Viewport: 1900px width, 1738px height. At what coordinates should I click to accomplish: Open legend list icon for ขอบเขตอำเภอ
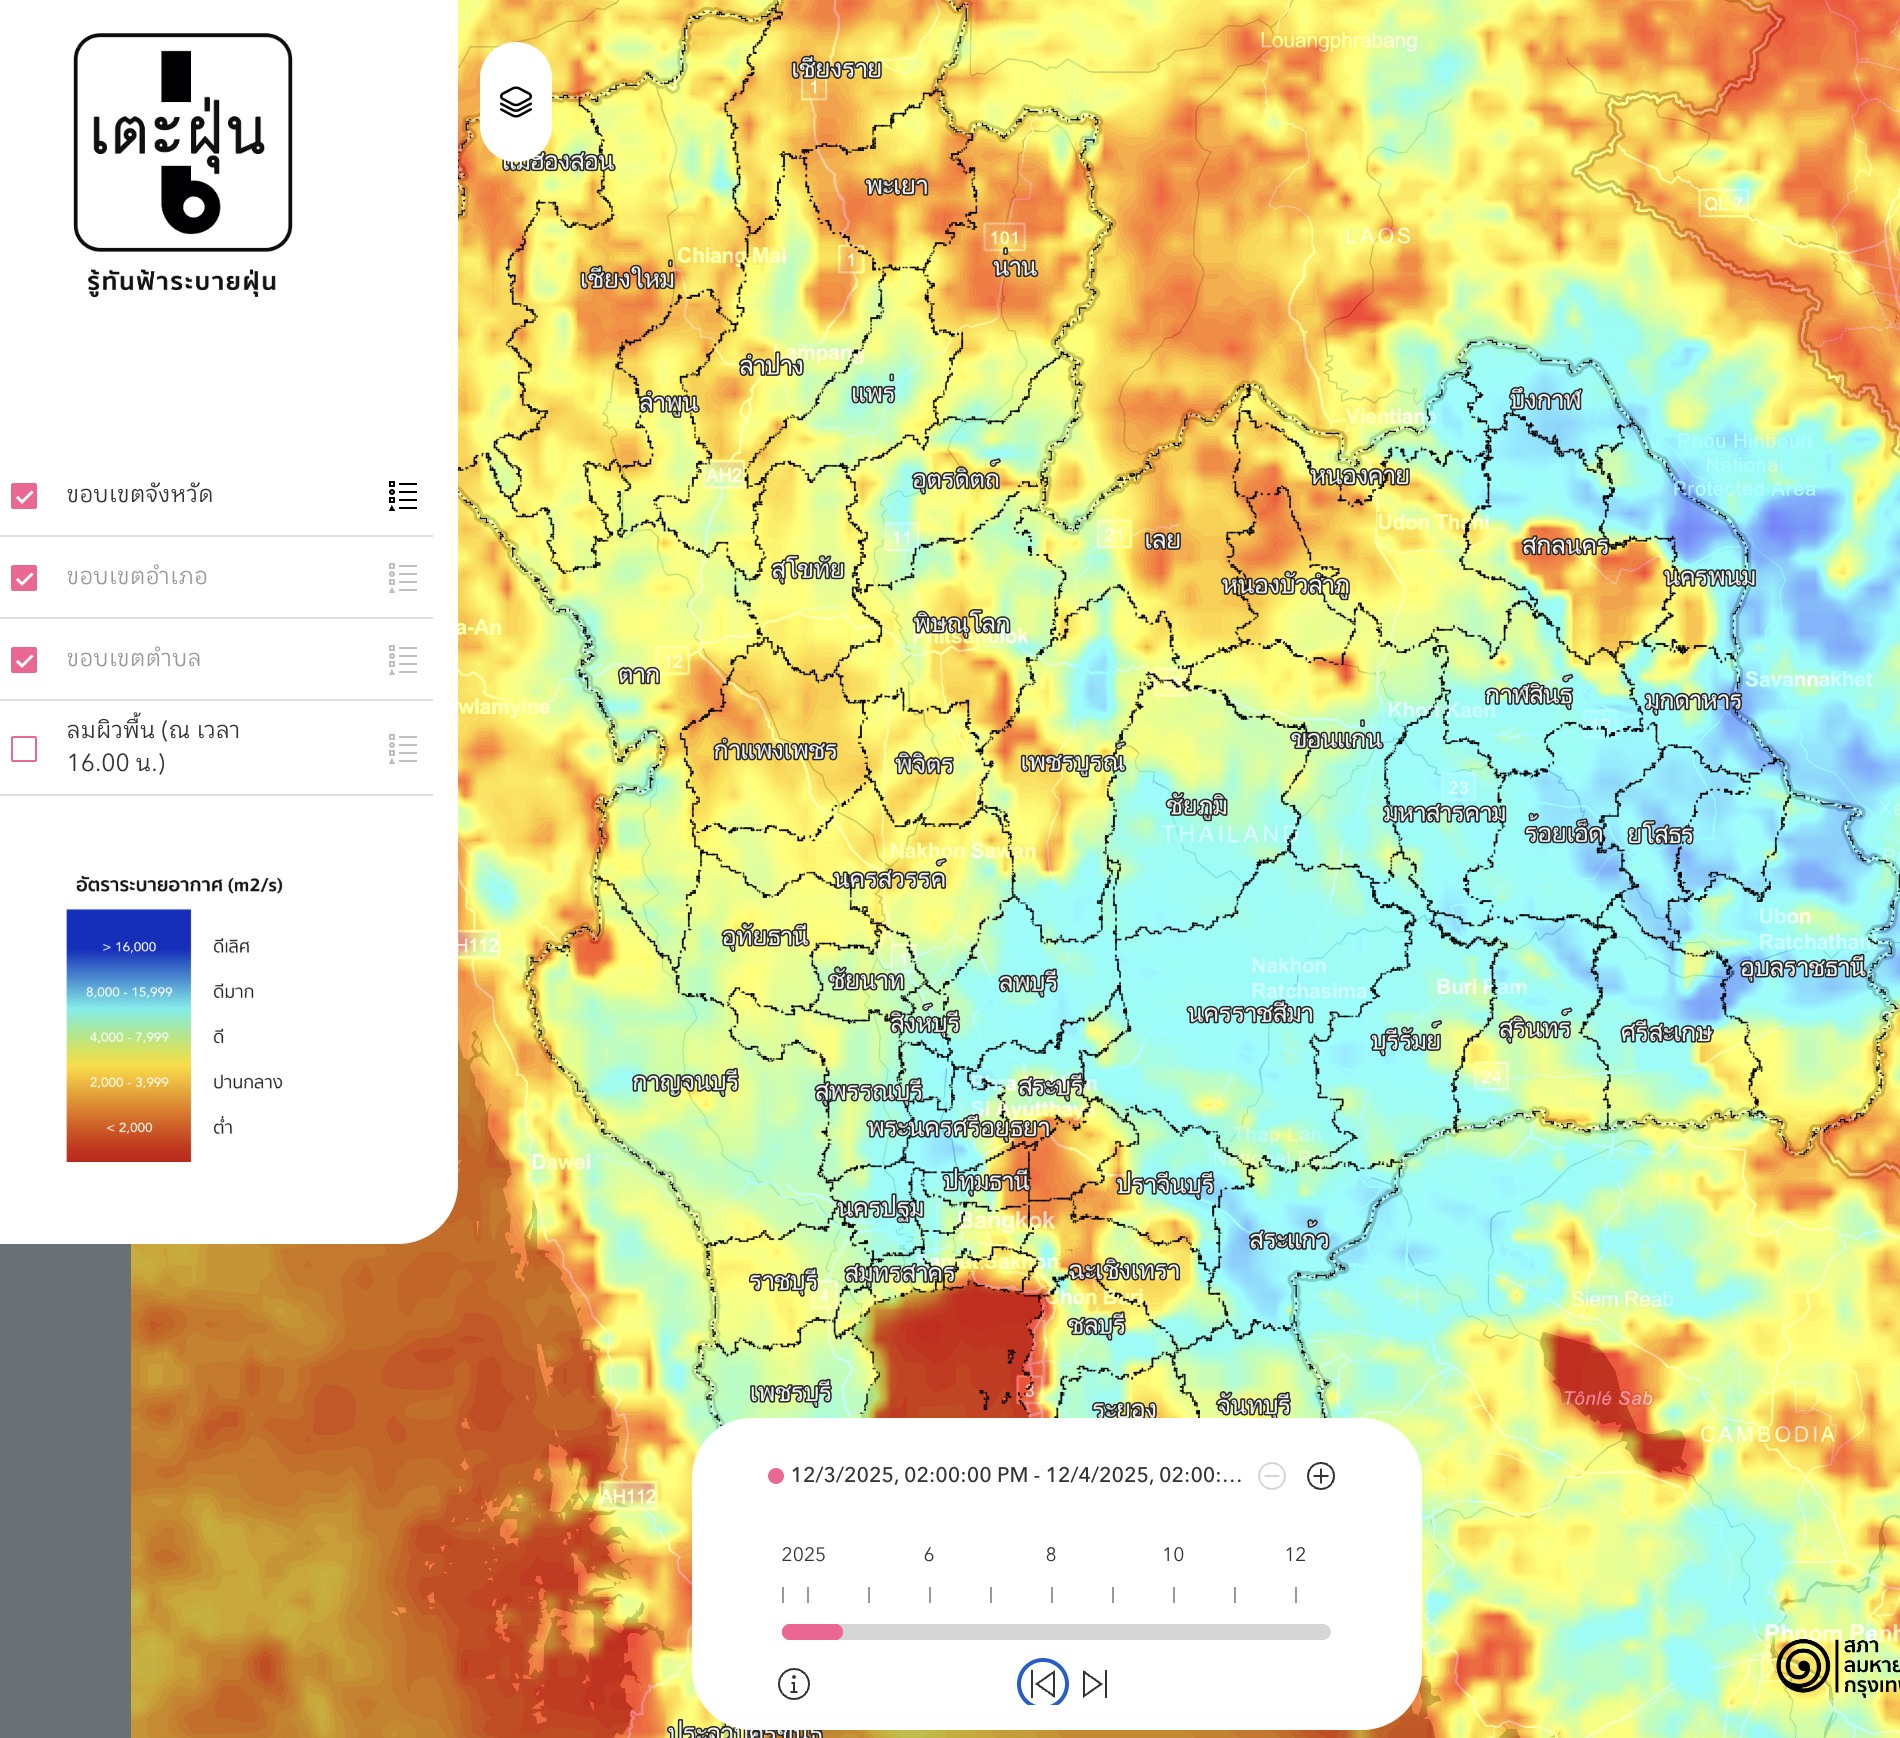point(403,578)
